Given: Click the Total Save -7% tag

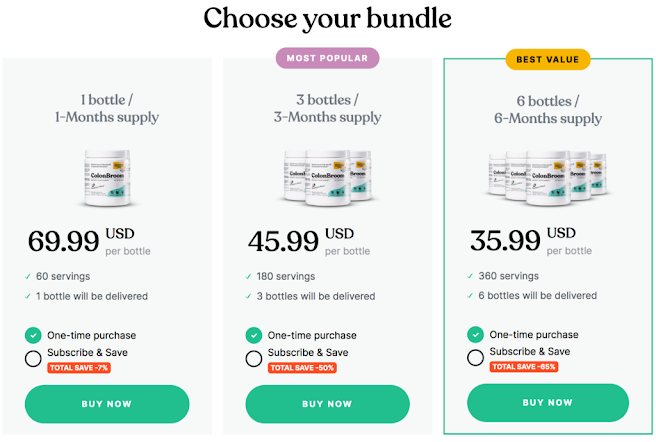Looking at the screenshot, I should (78, 368).
